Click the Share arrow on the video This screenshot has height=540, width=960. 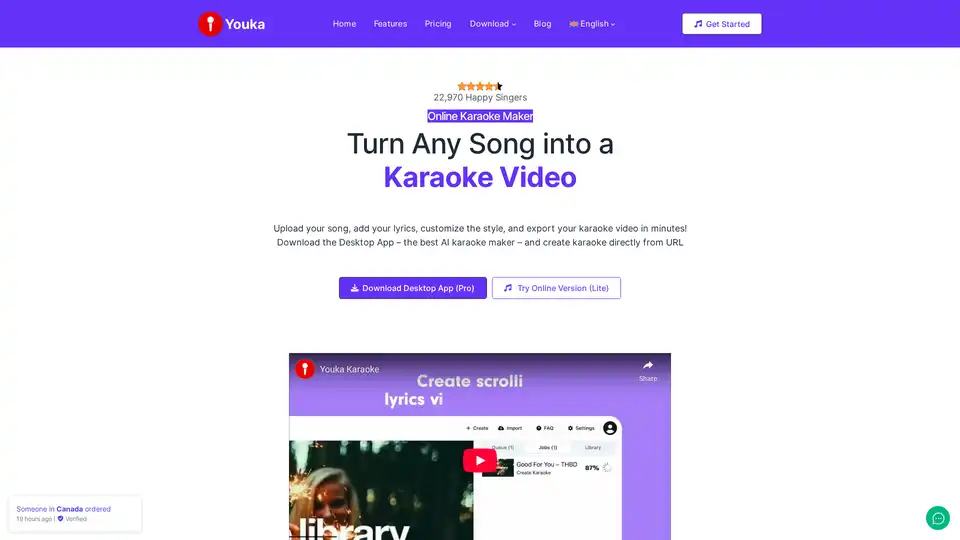coord(648,370)
